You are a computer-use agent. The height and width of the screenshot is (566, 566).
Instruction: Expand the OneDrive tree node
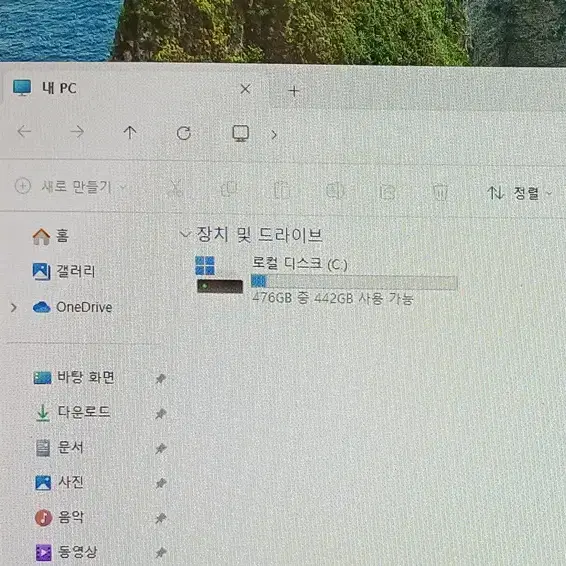(14, 308)
